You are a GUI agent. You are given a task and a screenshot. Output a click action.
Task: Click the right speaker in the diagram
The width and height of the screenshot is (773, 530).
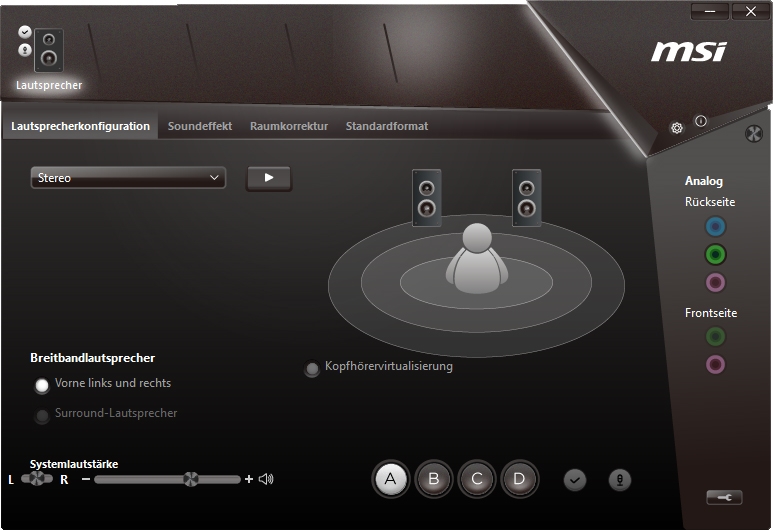(x=527, y=198)
